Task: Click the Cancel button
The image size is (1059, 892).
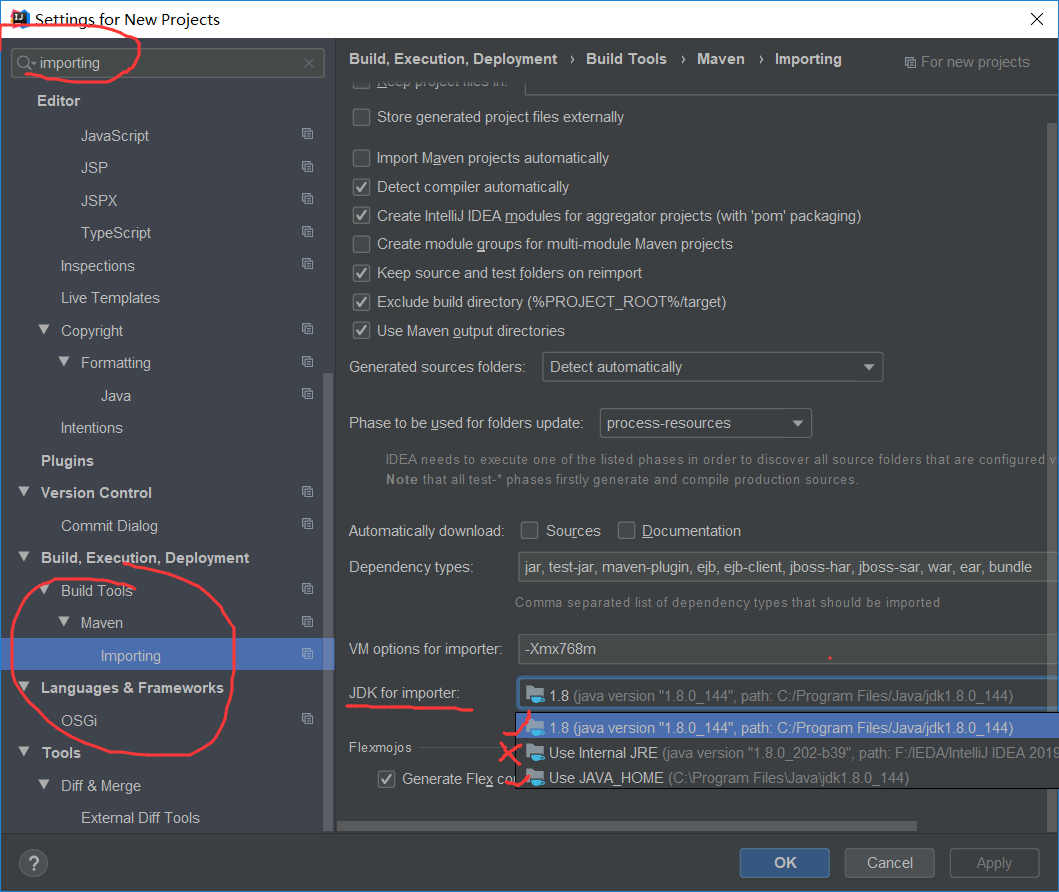Action: point(889,863)
